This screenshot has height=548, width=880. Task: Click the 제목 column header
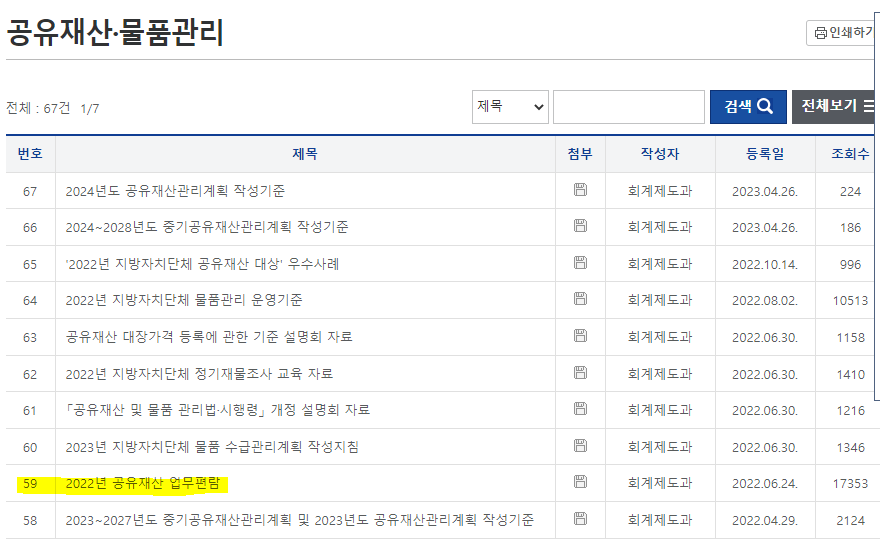(x=305, y=154)
